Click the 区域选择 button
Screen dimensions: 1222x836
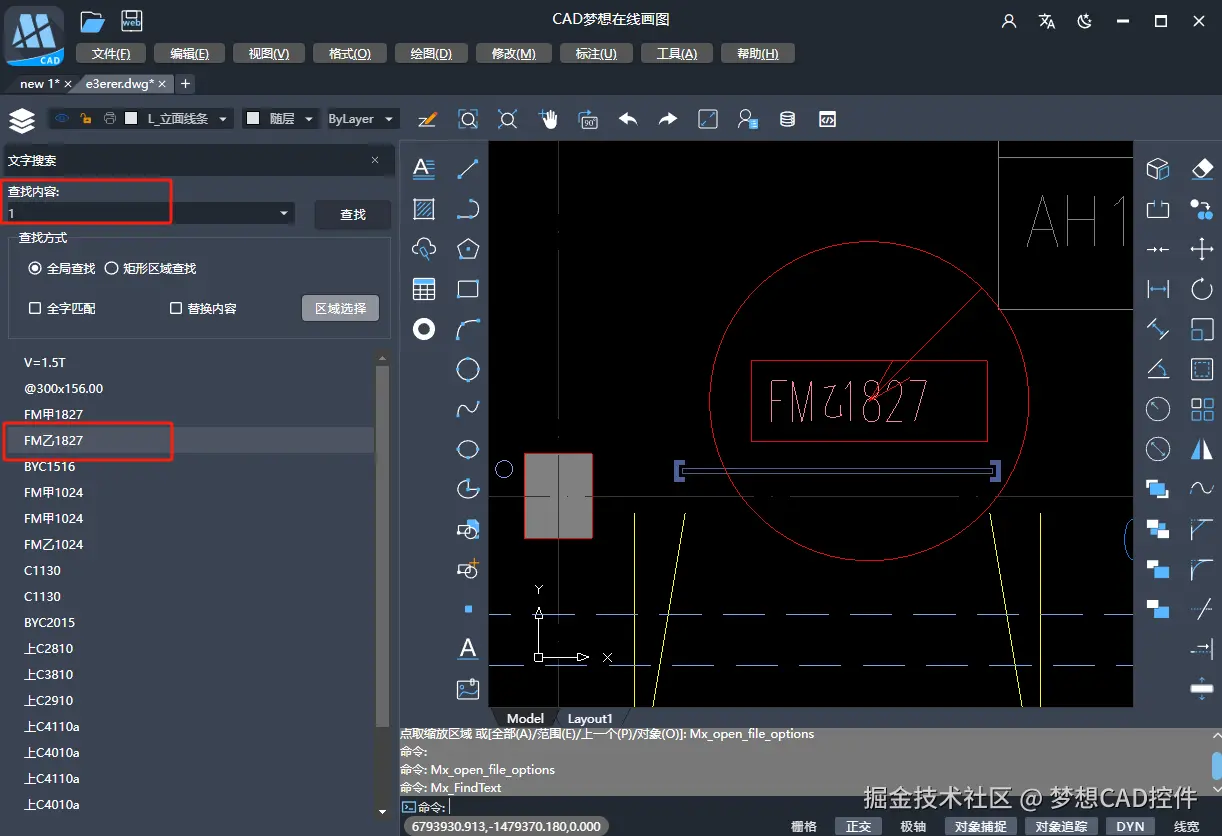click(340, 308)
